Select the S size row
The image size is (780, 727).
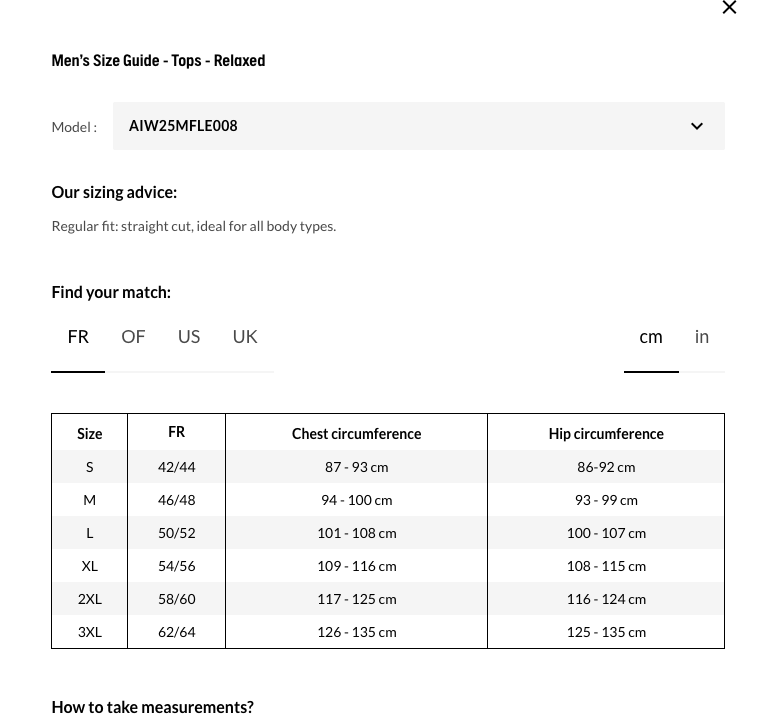pos(89,467)
